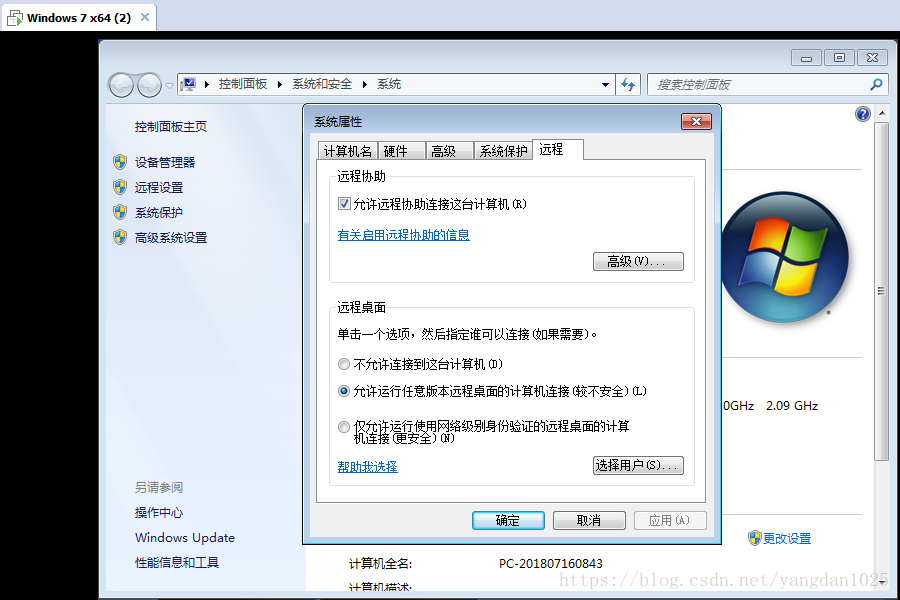Screen dimensions: 900x600
Task: Select 允许运行任意版本远程桌面 radio option
Action: click(344, 391)
